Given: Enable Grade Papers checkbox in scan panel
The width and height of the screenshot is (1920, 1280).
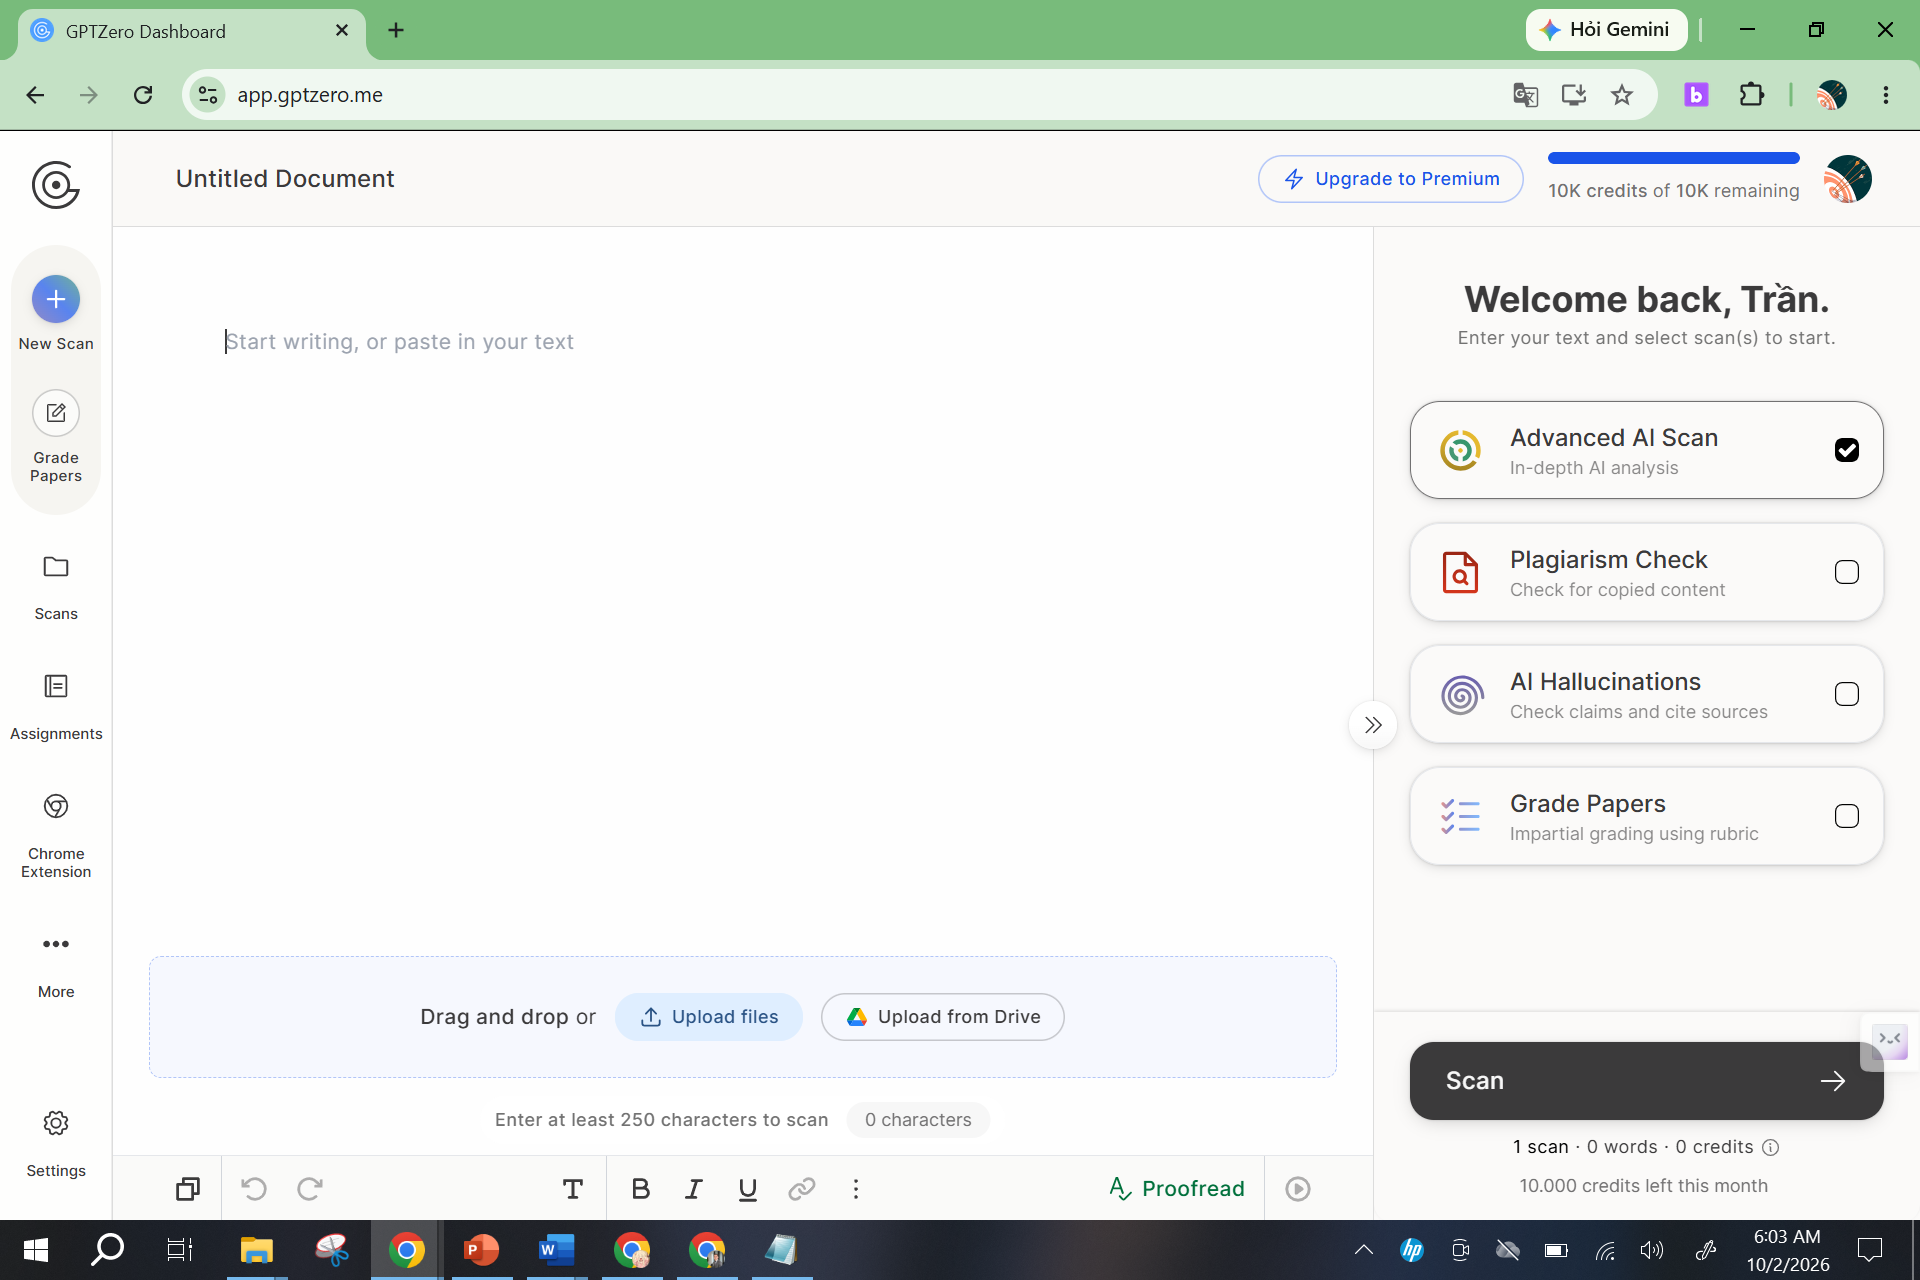Looking at the screenshot, I should [1846, 816].
